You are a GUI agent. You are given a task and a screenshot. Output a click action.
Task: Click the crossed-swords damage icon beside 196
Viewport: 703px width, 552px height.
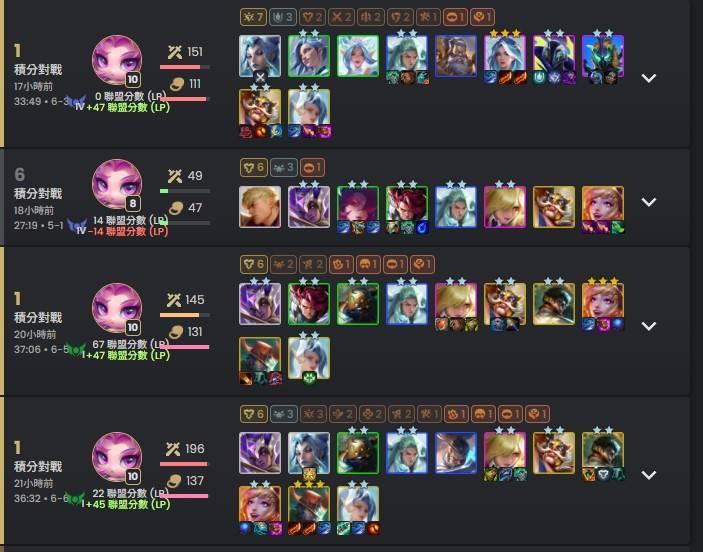click(x=174, y=449)
